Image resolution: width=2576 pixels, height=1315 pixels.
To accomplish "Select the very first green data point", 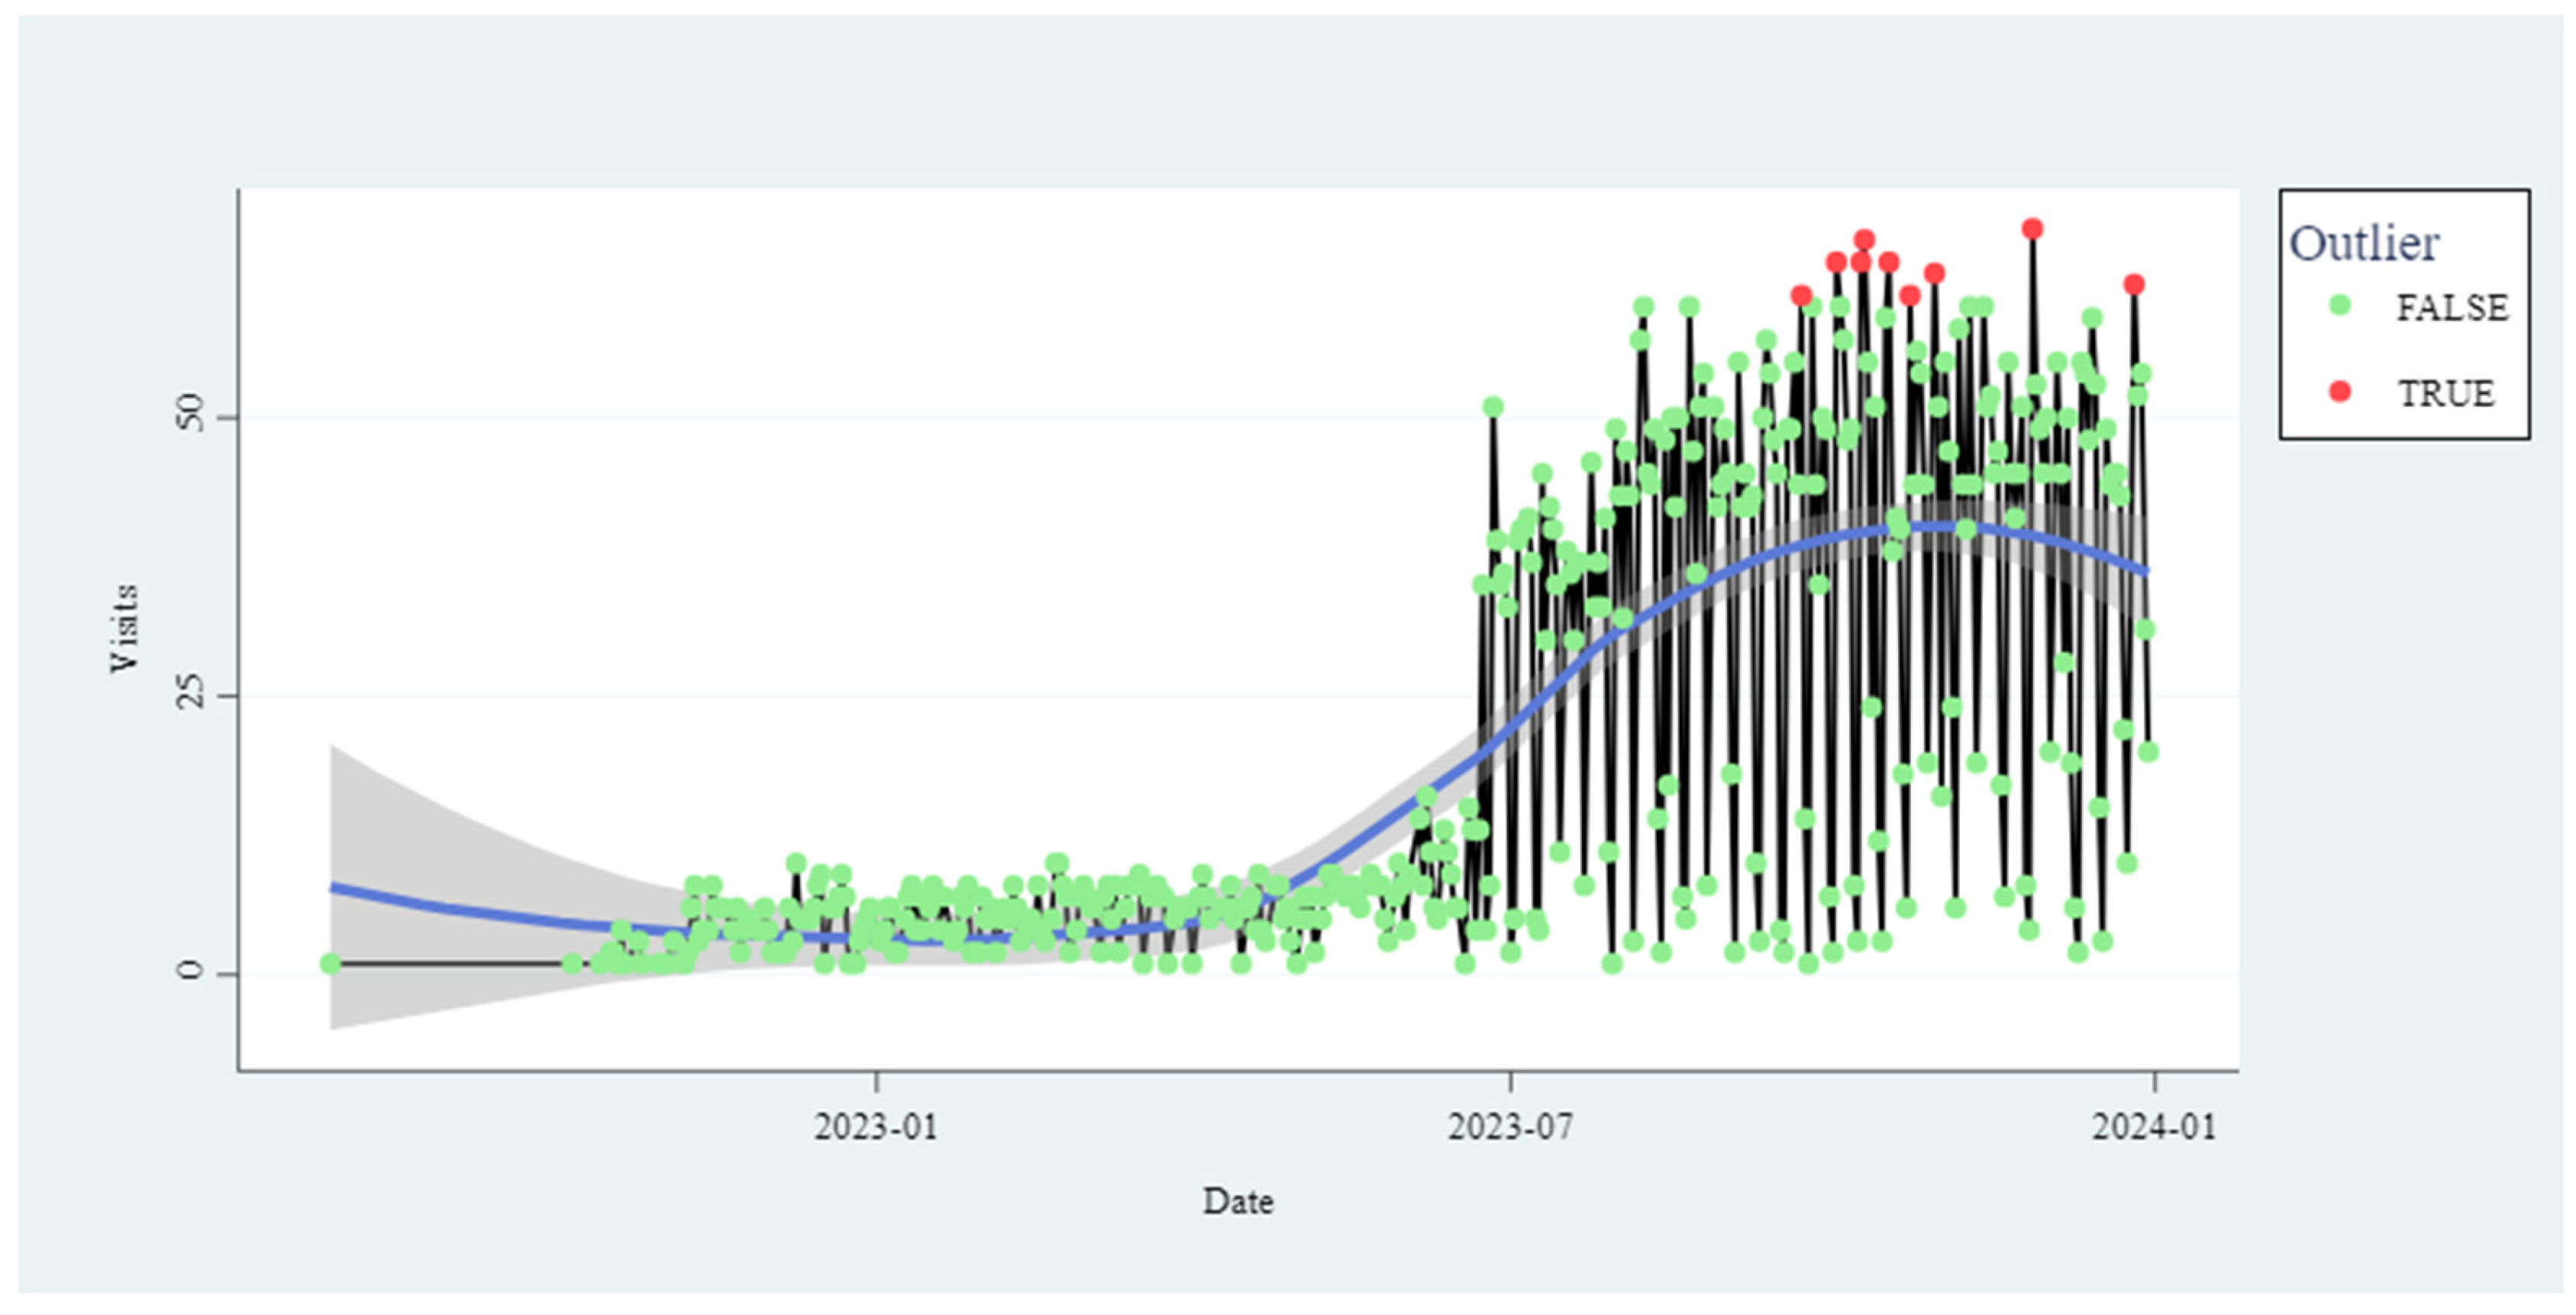I will [331, 963].
